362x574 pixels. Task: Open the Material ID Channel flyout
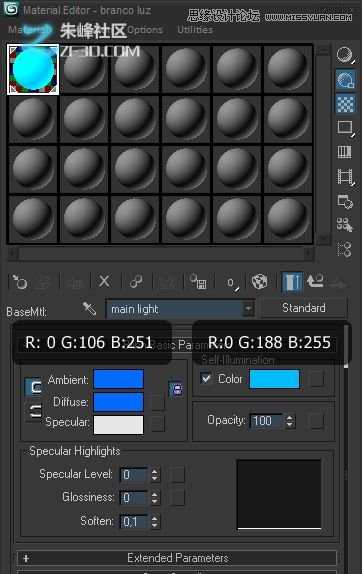click(232, 283)
